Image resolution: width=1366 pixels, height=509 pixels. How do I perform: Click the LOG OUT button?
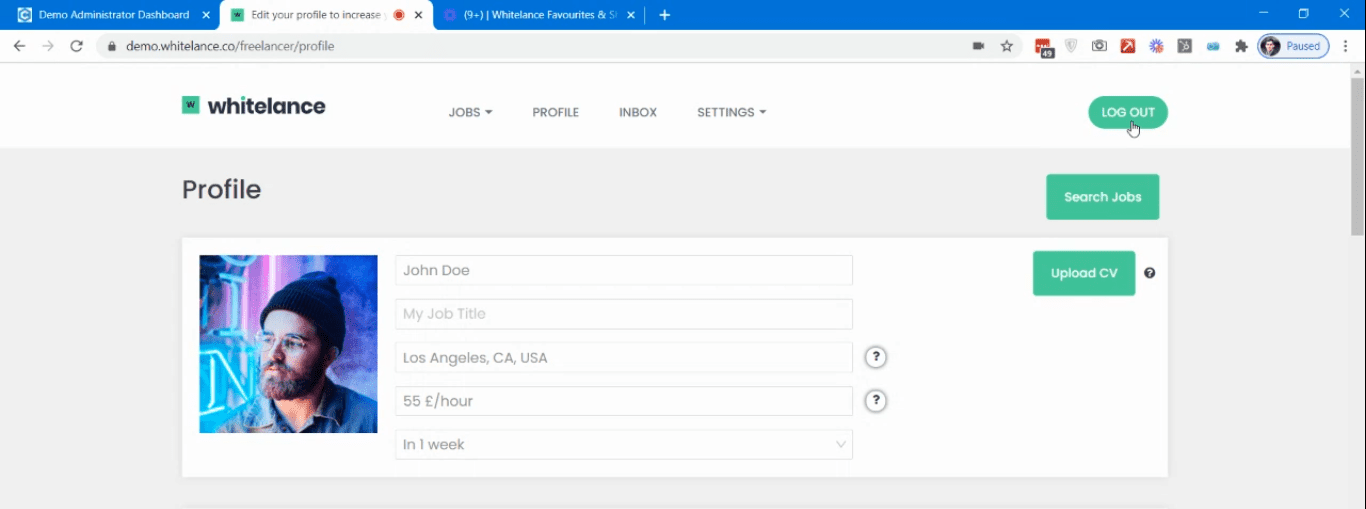tap(1128, 112)
